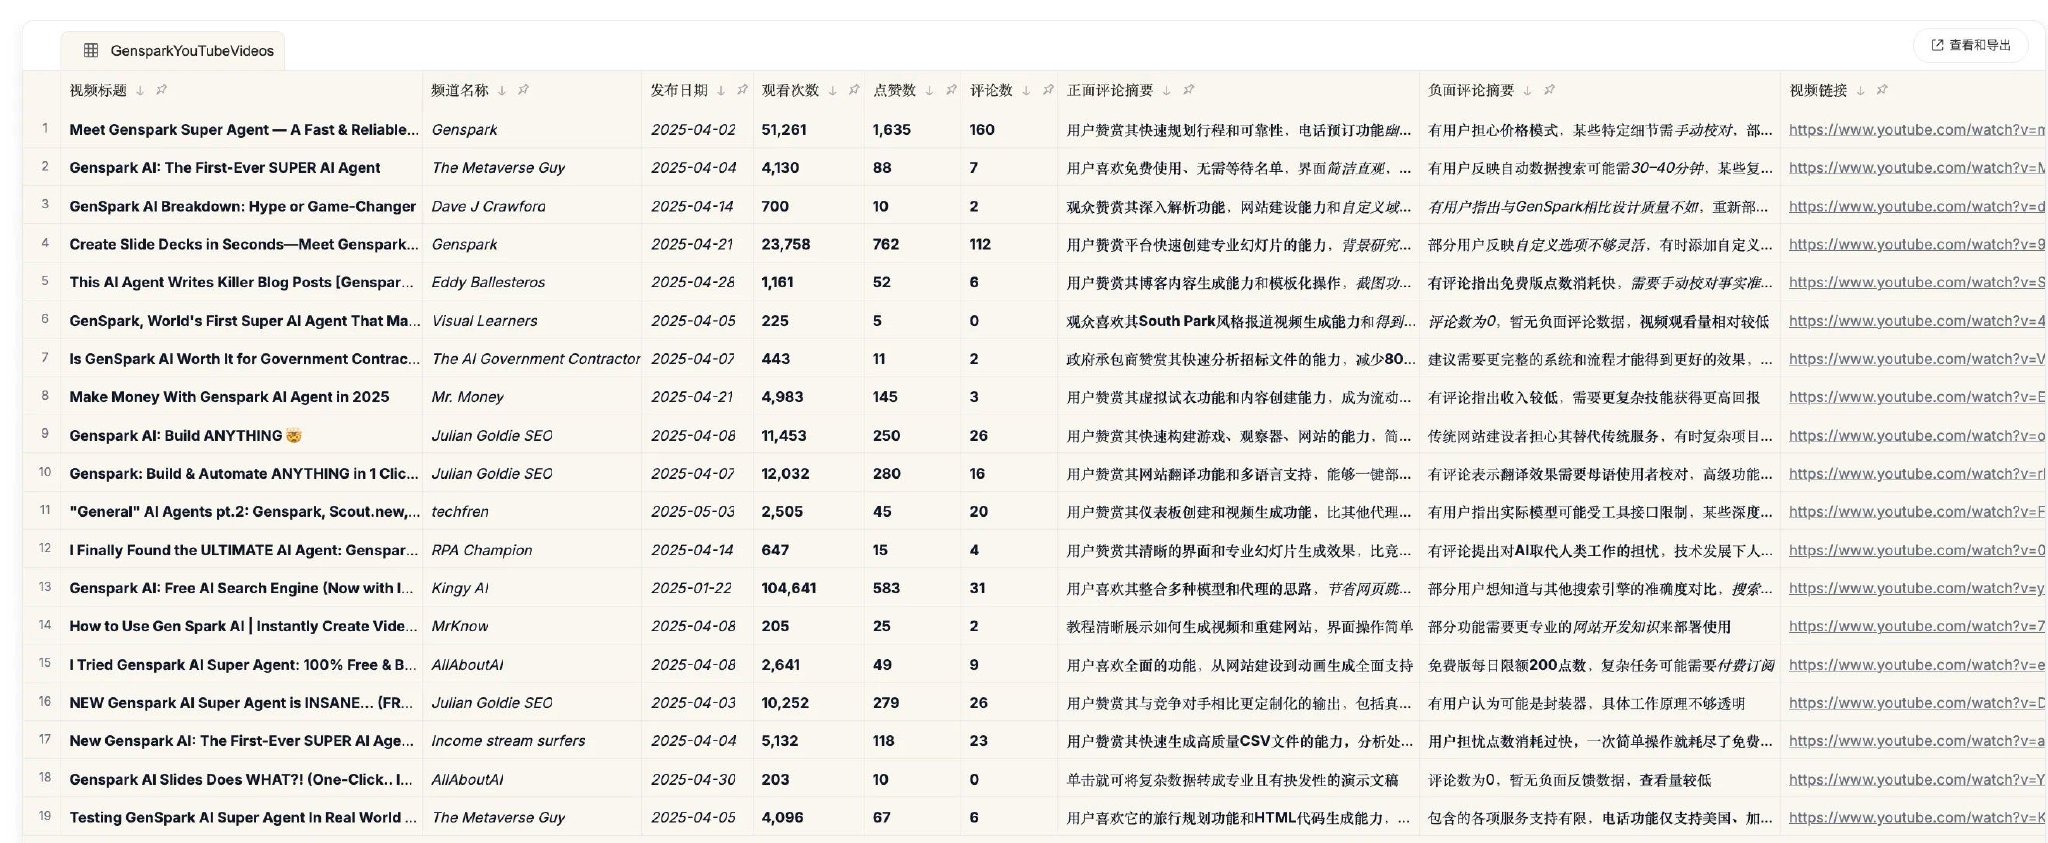Pin the 负面评论摘要 column
Screen dimensions: 2048x843
(x=1549, y=90)
